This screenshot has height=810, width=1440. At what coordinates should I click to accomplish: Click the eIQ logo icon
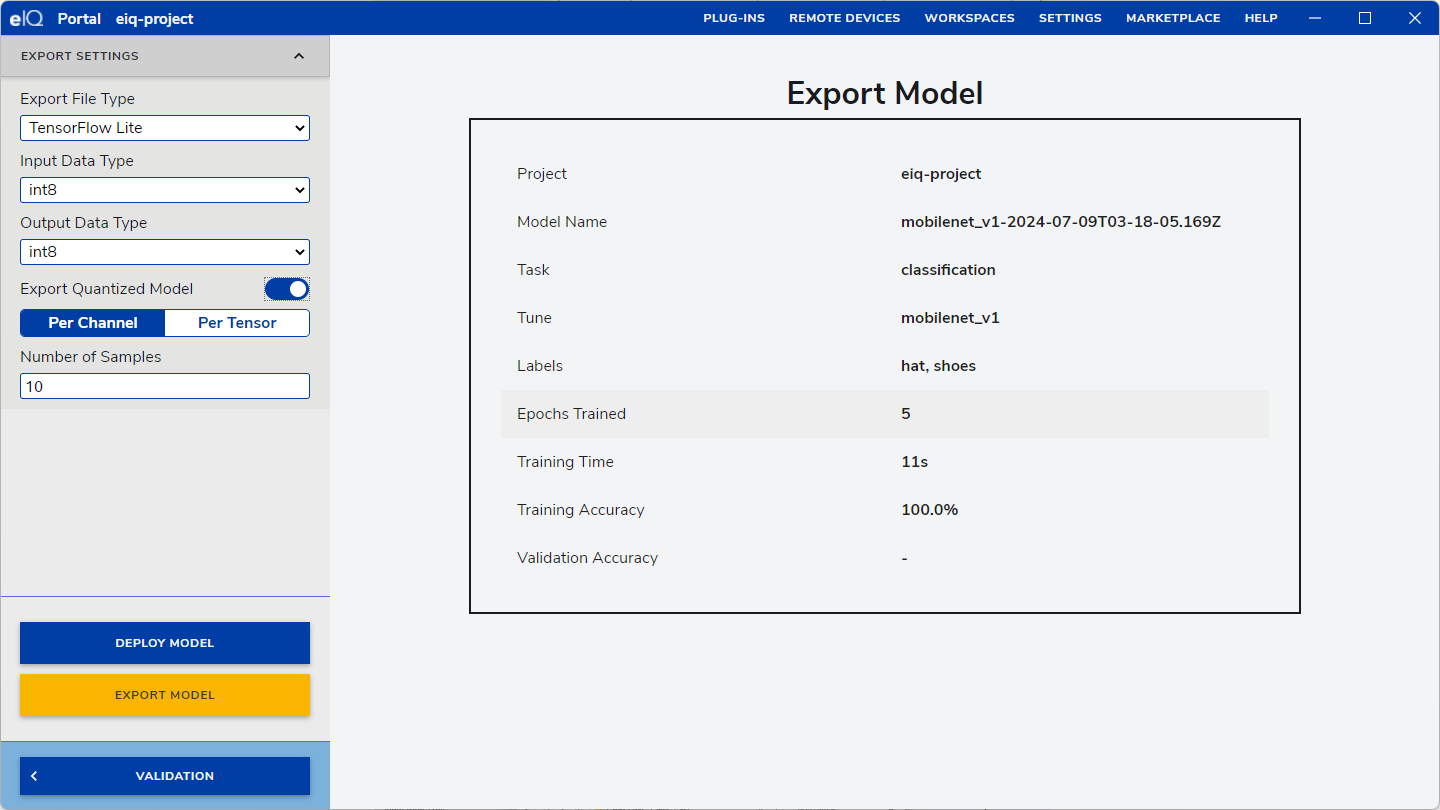coord(27,18)
